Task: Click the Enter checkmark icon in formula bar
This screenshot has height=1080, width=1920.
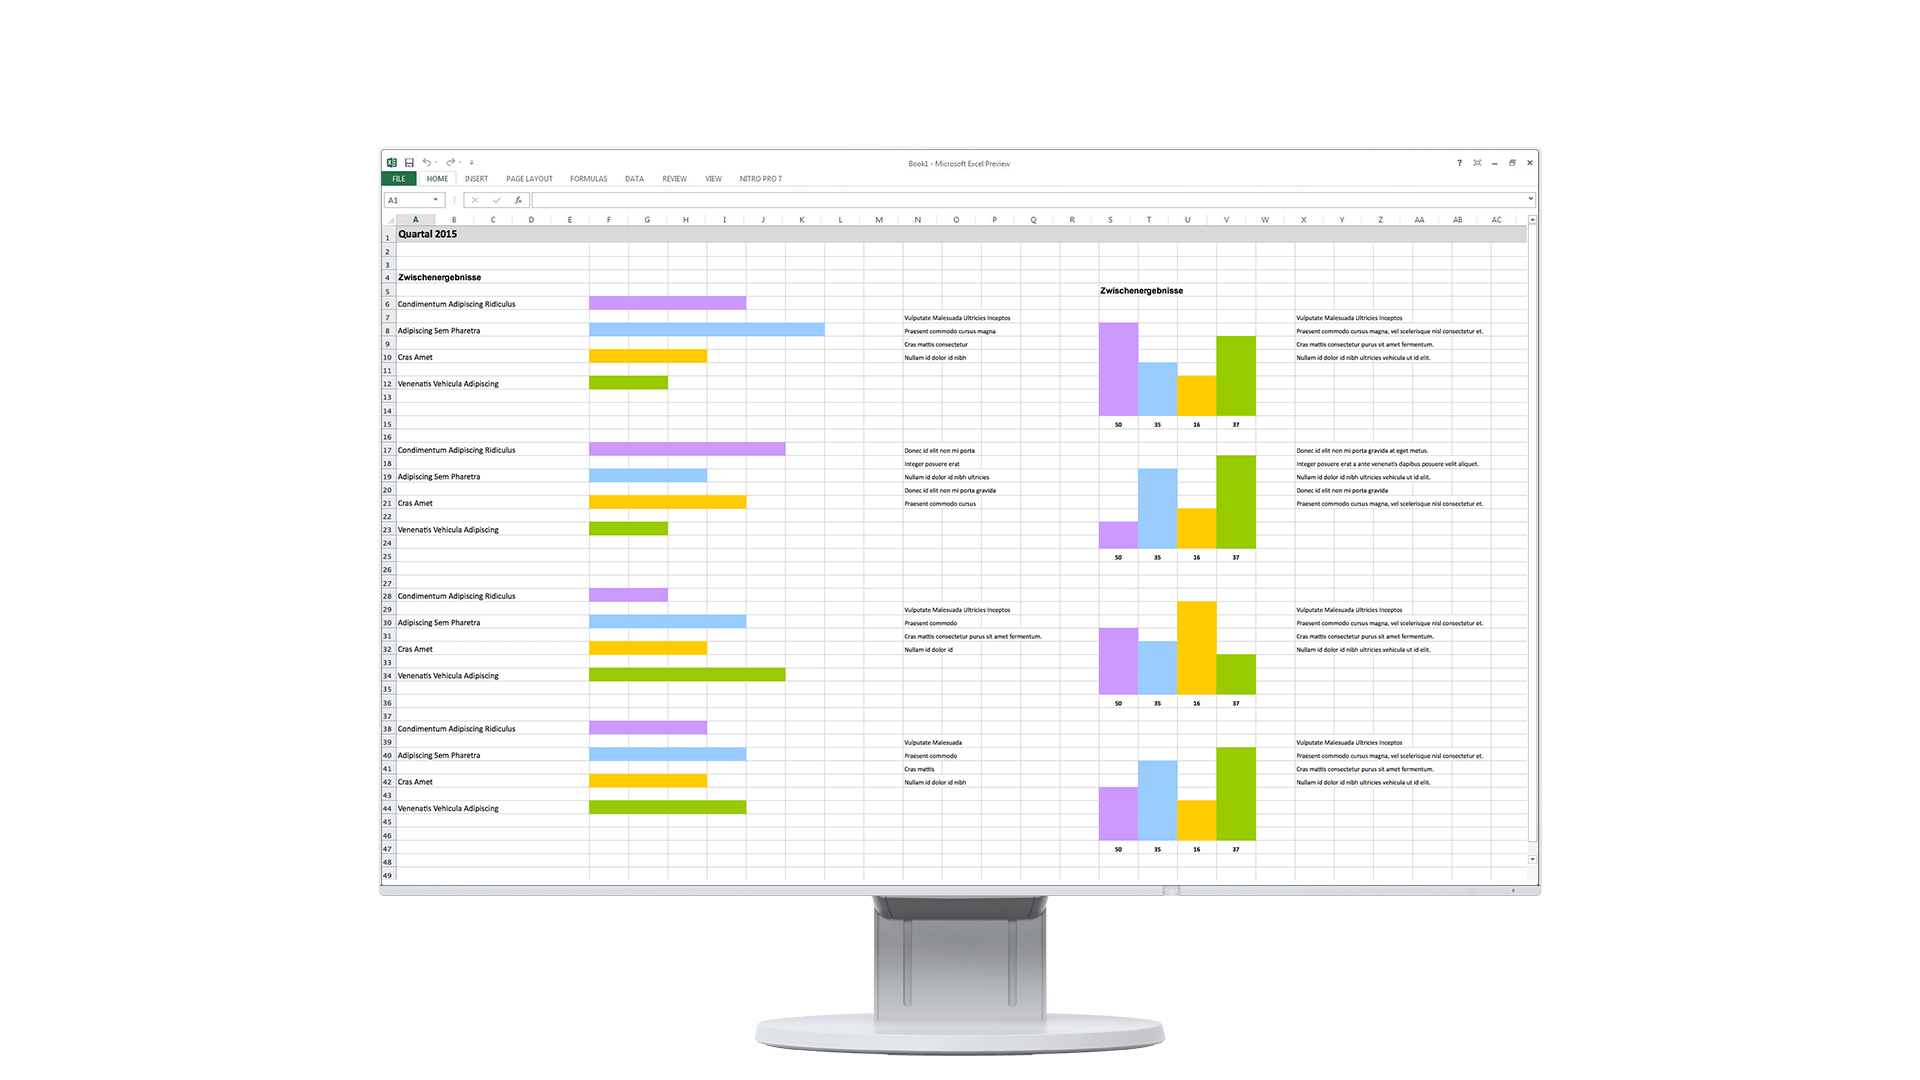Action: (x=497, y=200)
